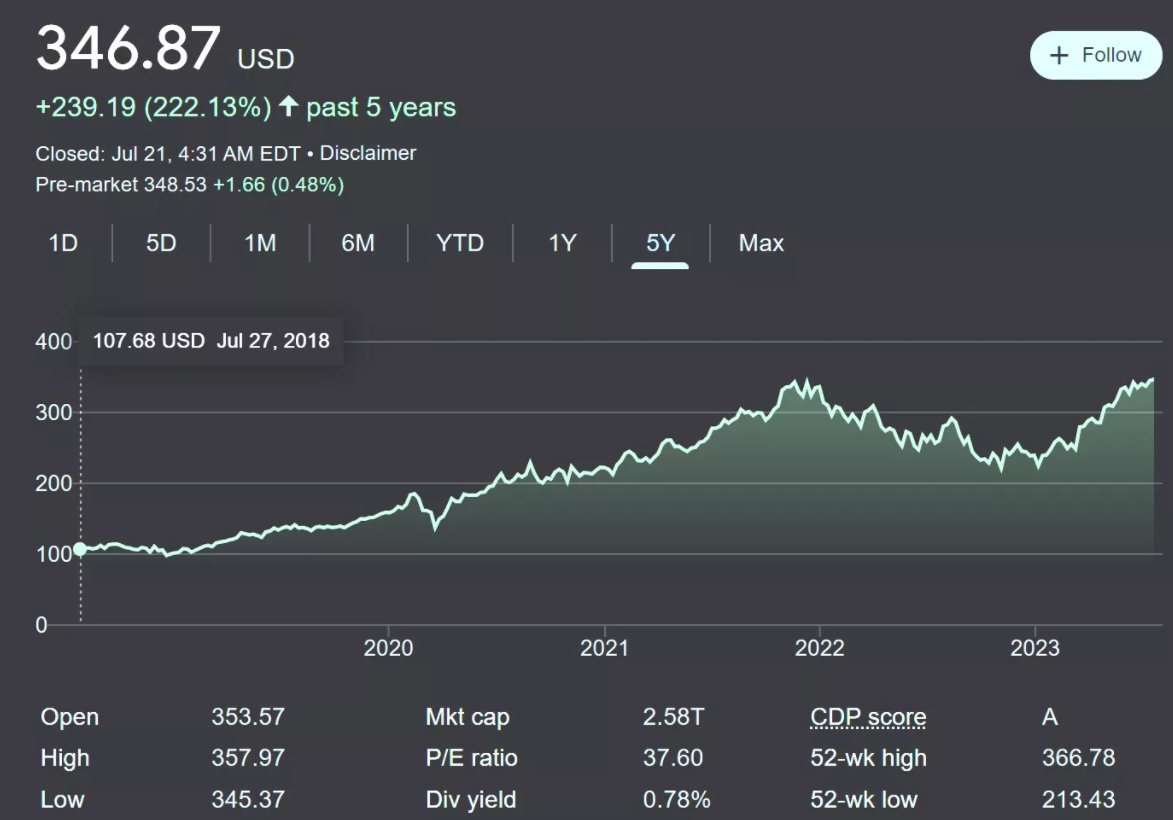Switch to the 1Y chart range
The image size is (1173, 820).
562,243
